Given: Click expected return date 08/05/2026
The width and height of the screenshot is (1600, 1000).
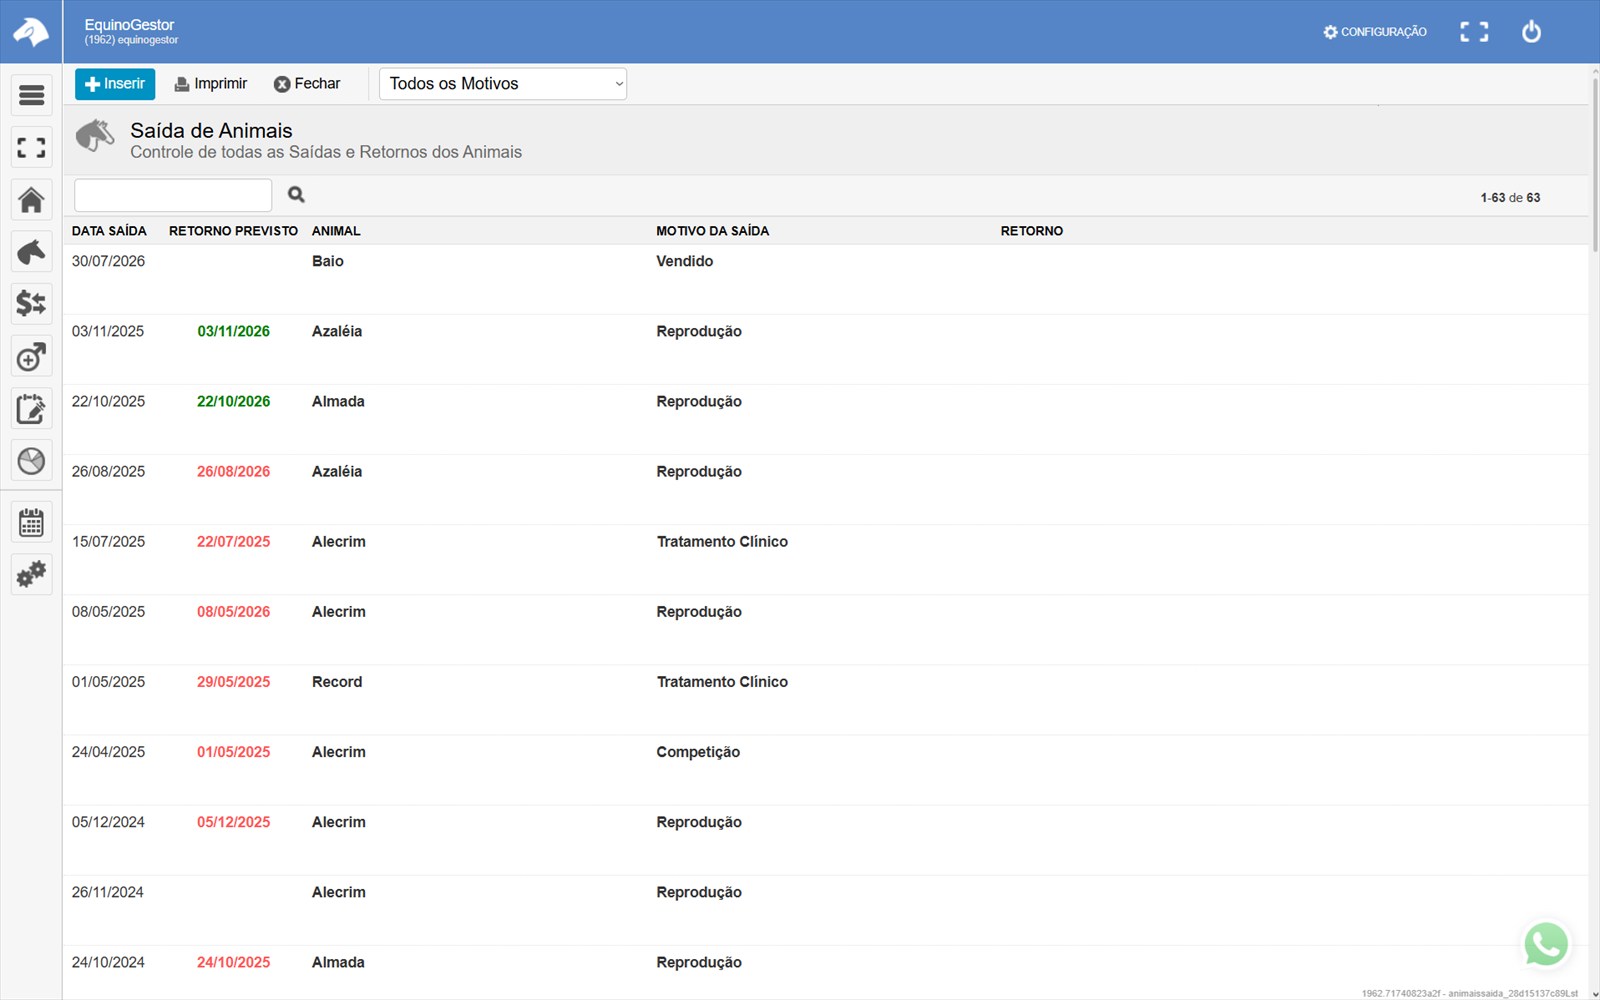Looking at the screenshot, I should point(233,612).
